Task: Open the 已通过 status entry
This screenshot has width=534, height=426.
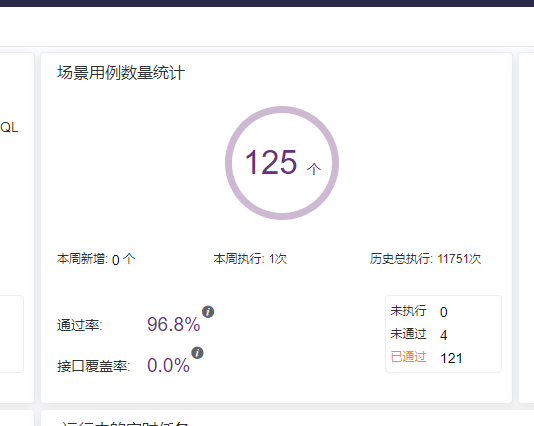Action: click(x=408, y=357)
